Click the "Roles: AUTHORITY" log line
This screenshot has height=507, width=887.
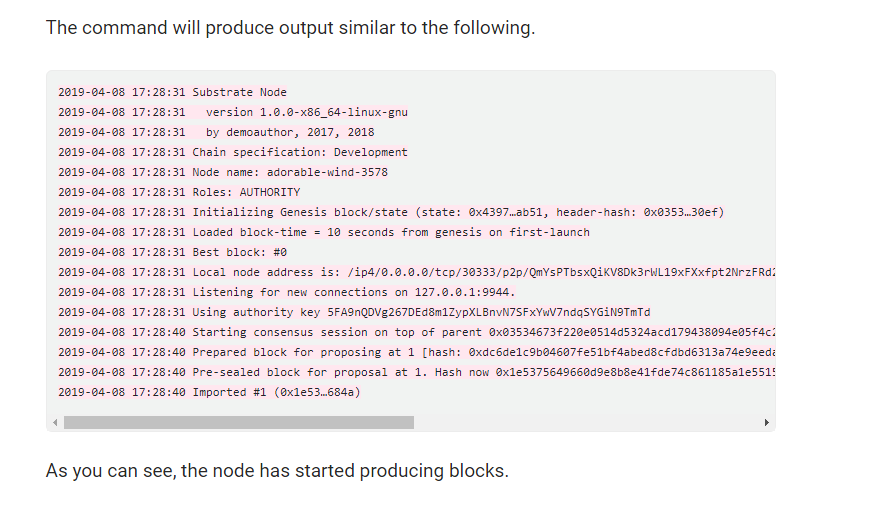click(x=246, y=192)
